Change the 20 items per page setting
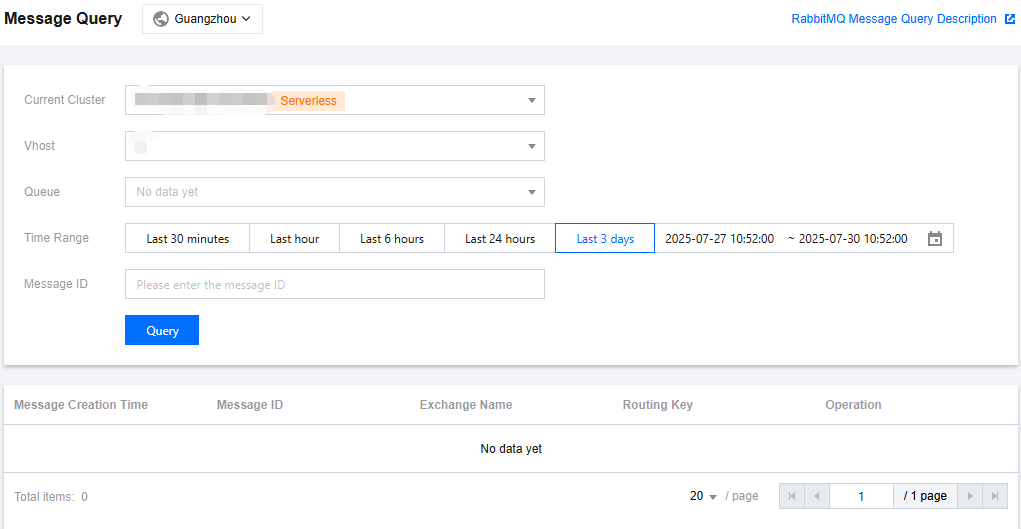This screenshot has width=1021, height=529. click(x=703, y=496)
